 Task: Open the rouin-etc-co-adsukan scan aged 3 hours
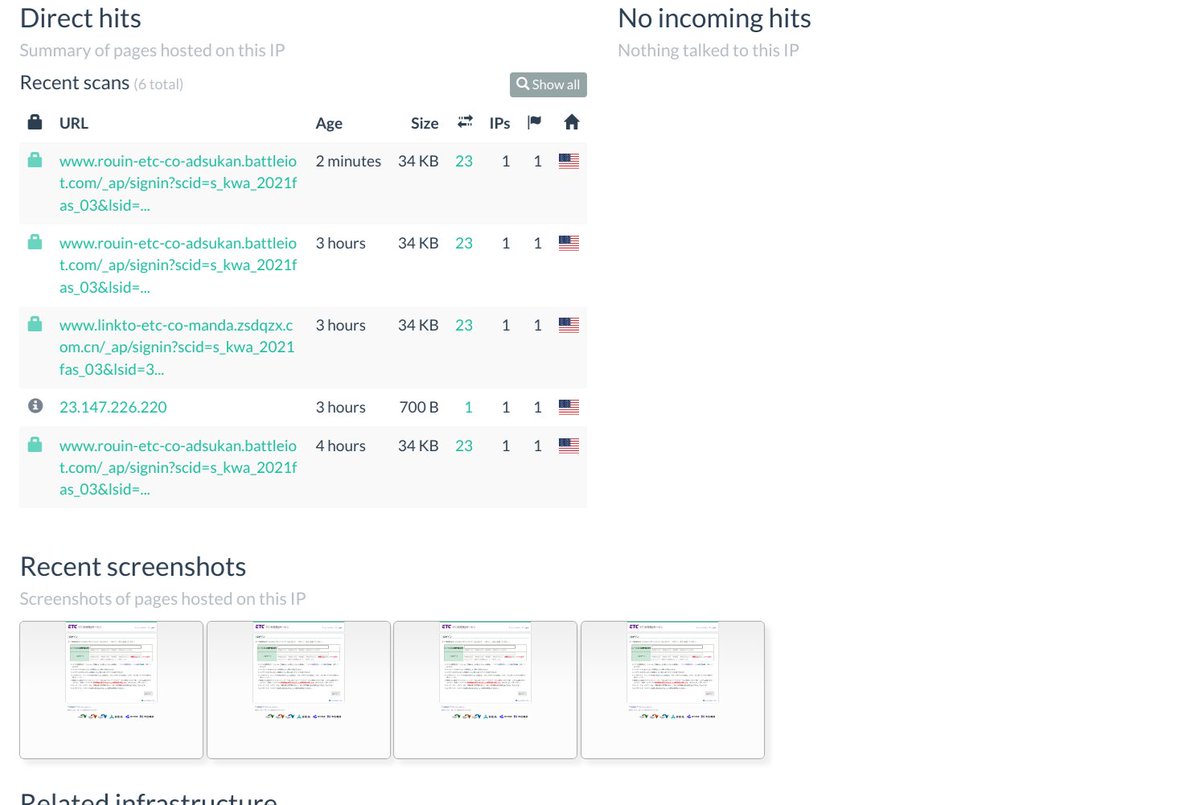click(x=178, y=265)
